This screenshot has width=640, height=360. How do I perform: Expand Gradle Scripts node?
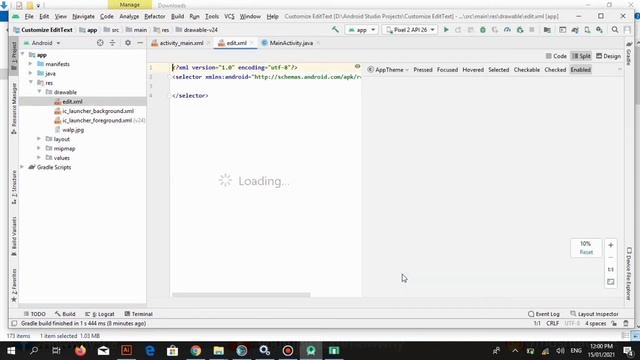(x=22, y=167)
